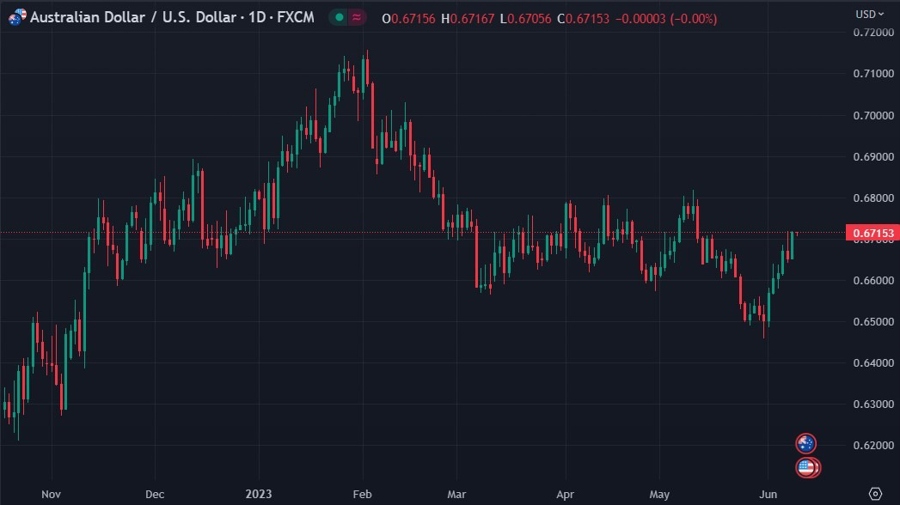Click the close value C0.67153

(583, 18)
